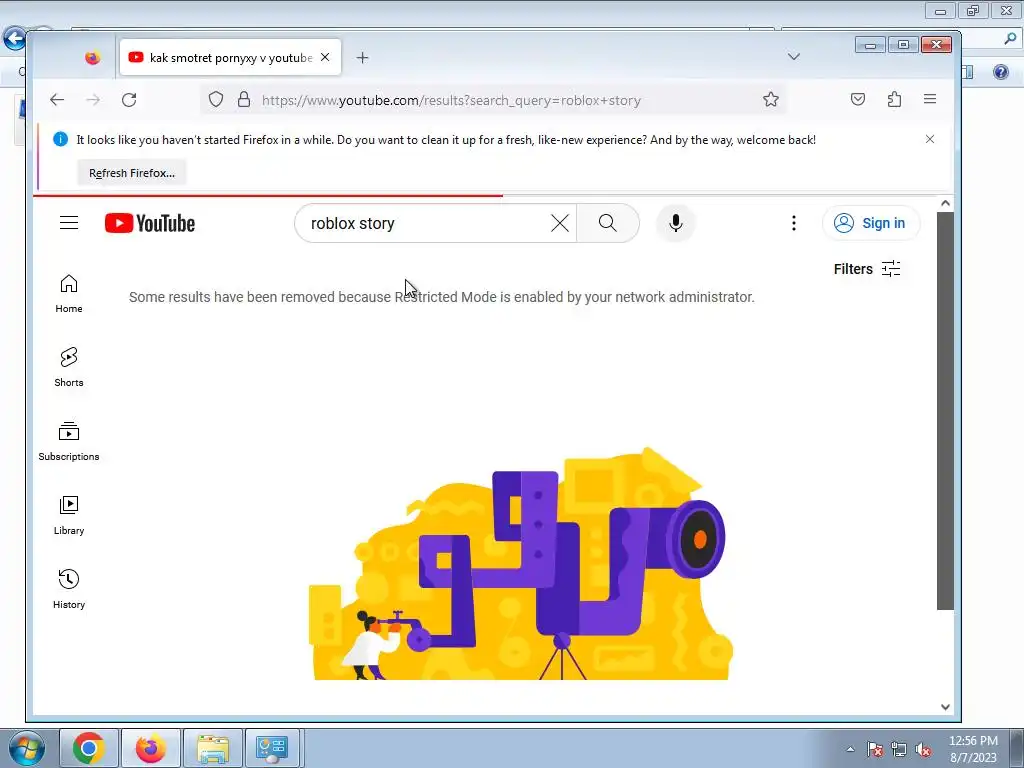Open YouTube settings three-dot menu

click(x=793, y=223)
